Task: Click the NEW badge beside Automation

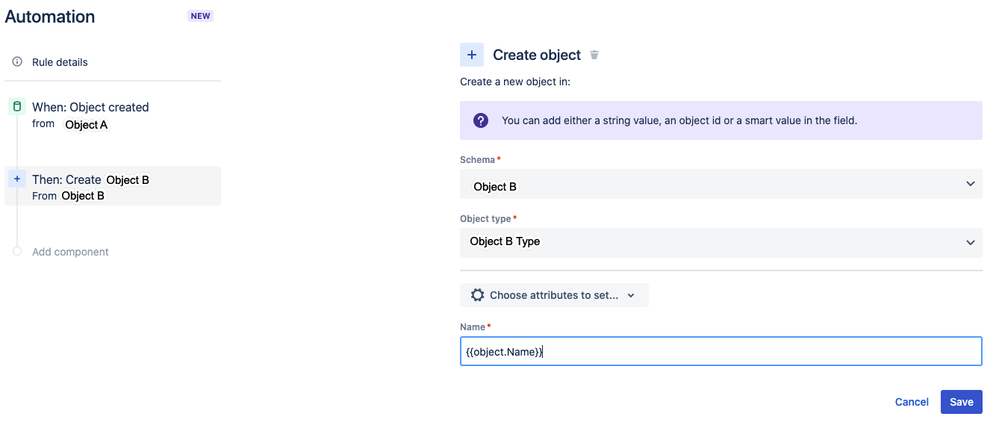Action: click(201, 17)
